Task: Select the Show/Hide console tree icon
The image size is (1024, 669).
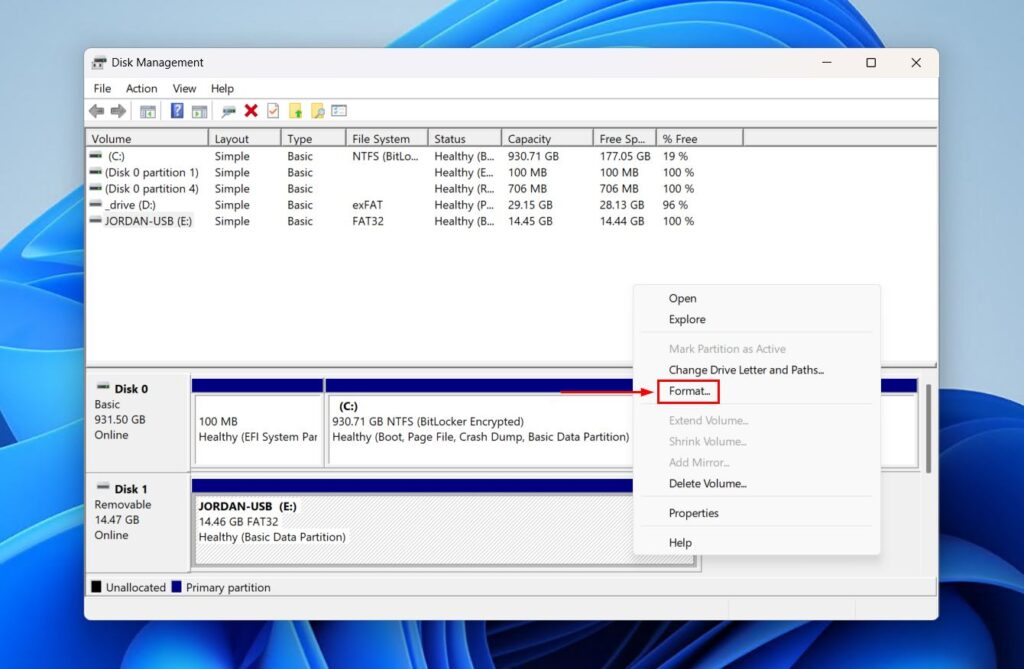Action: point(147,110)
